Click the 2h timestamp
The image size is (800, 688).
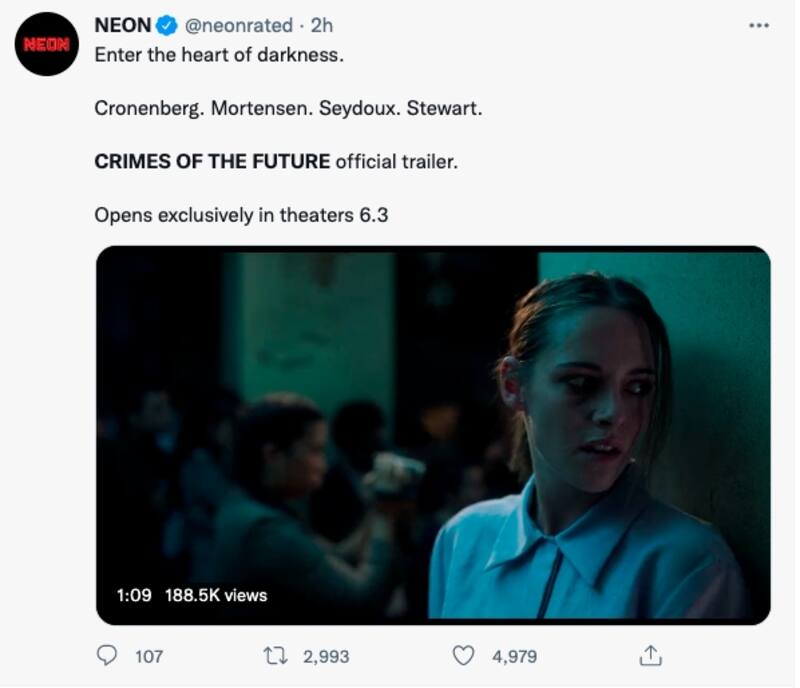coord(322,26)
